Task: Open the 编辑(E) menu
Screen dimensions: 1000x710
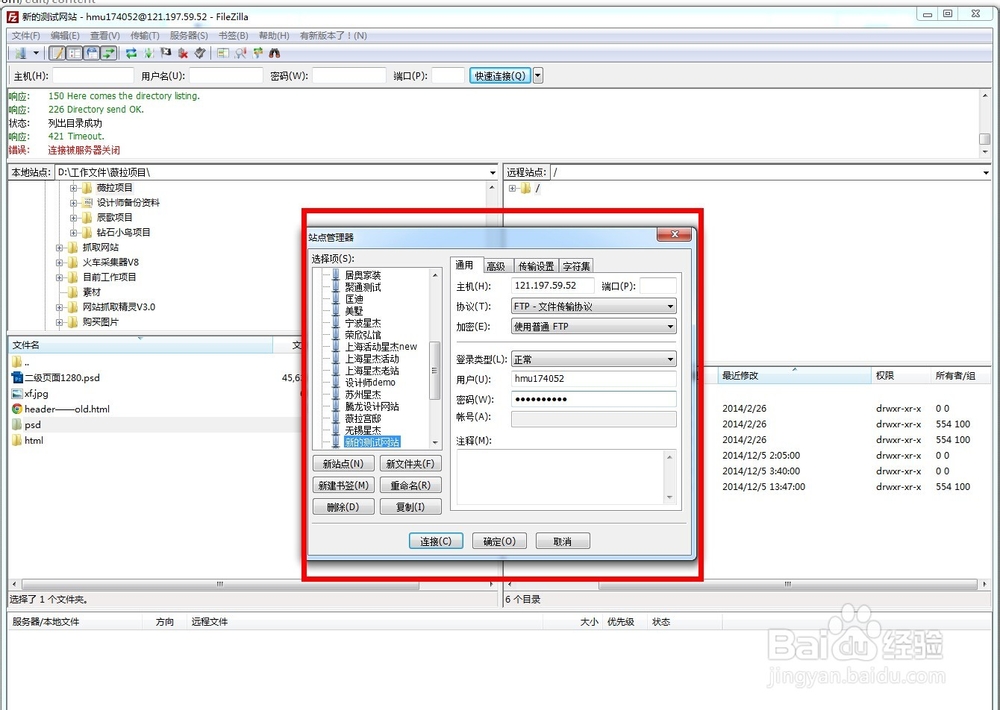Action: [x=65, y=36]
